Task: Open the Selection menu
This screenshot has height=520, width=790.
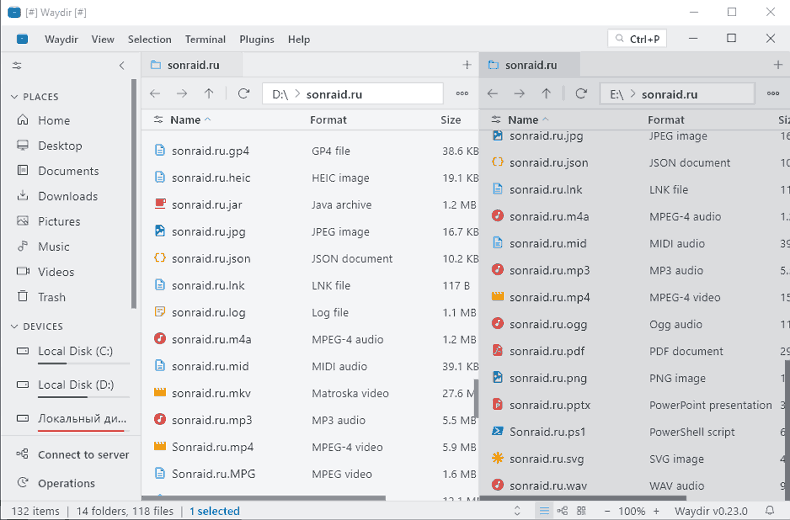Action: 150,39
